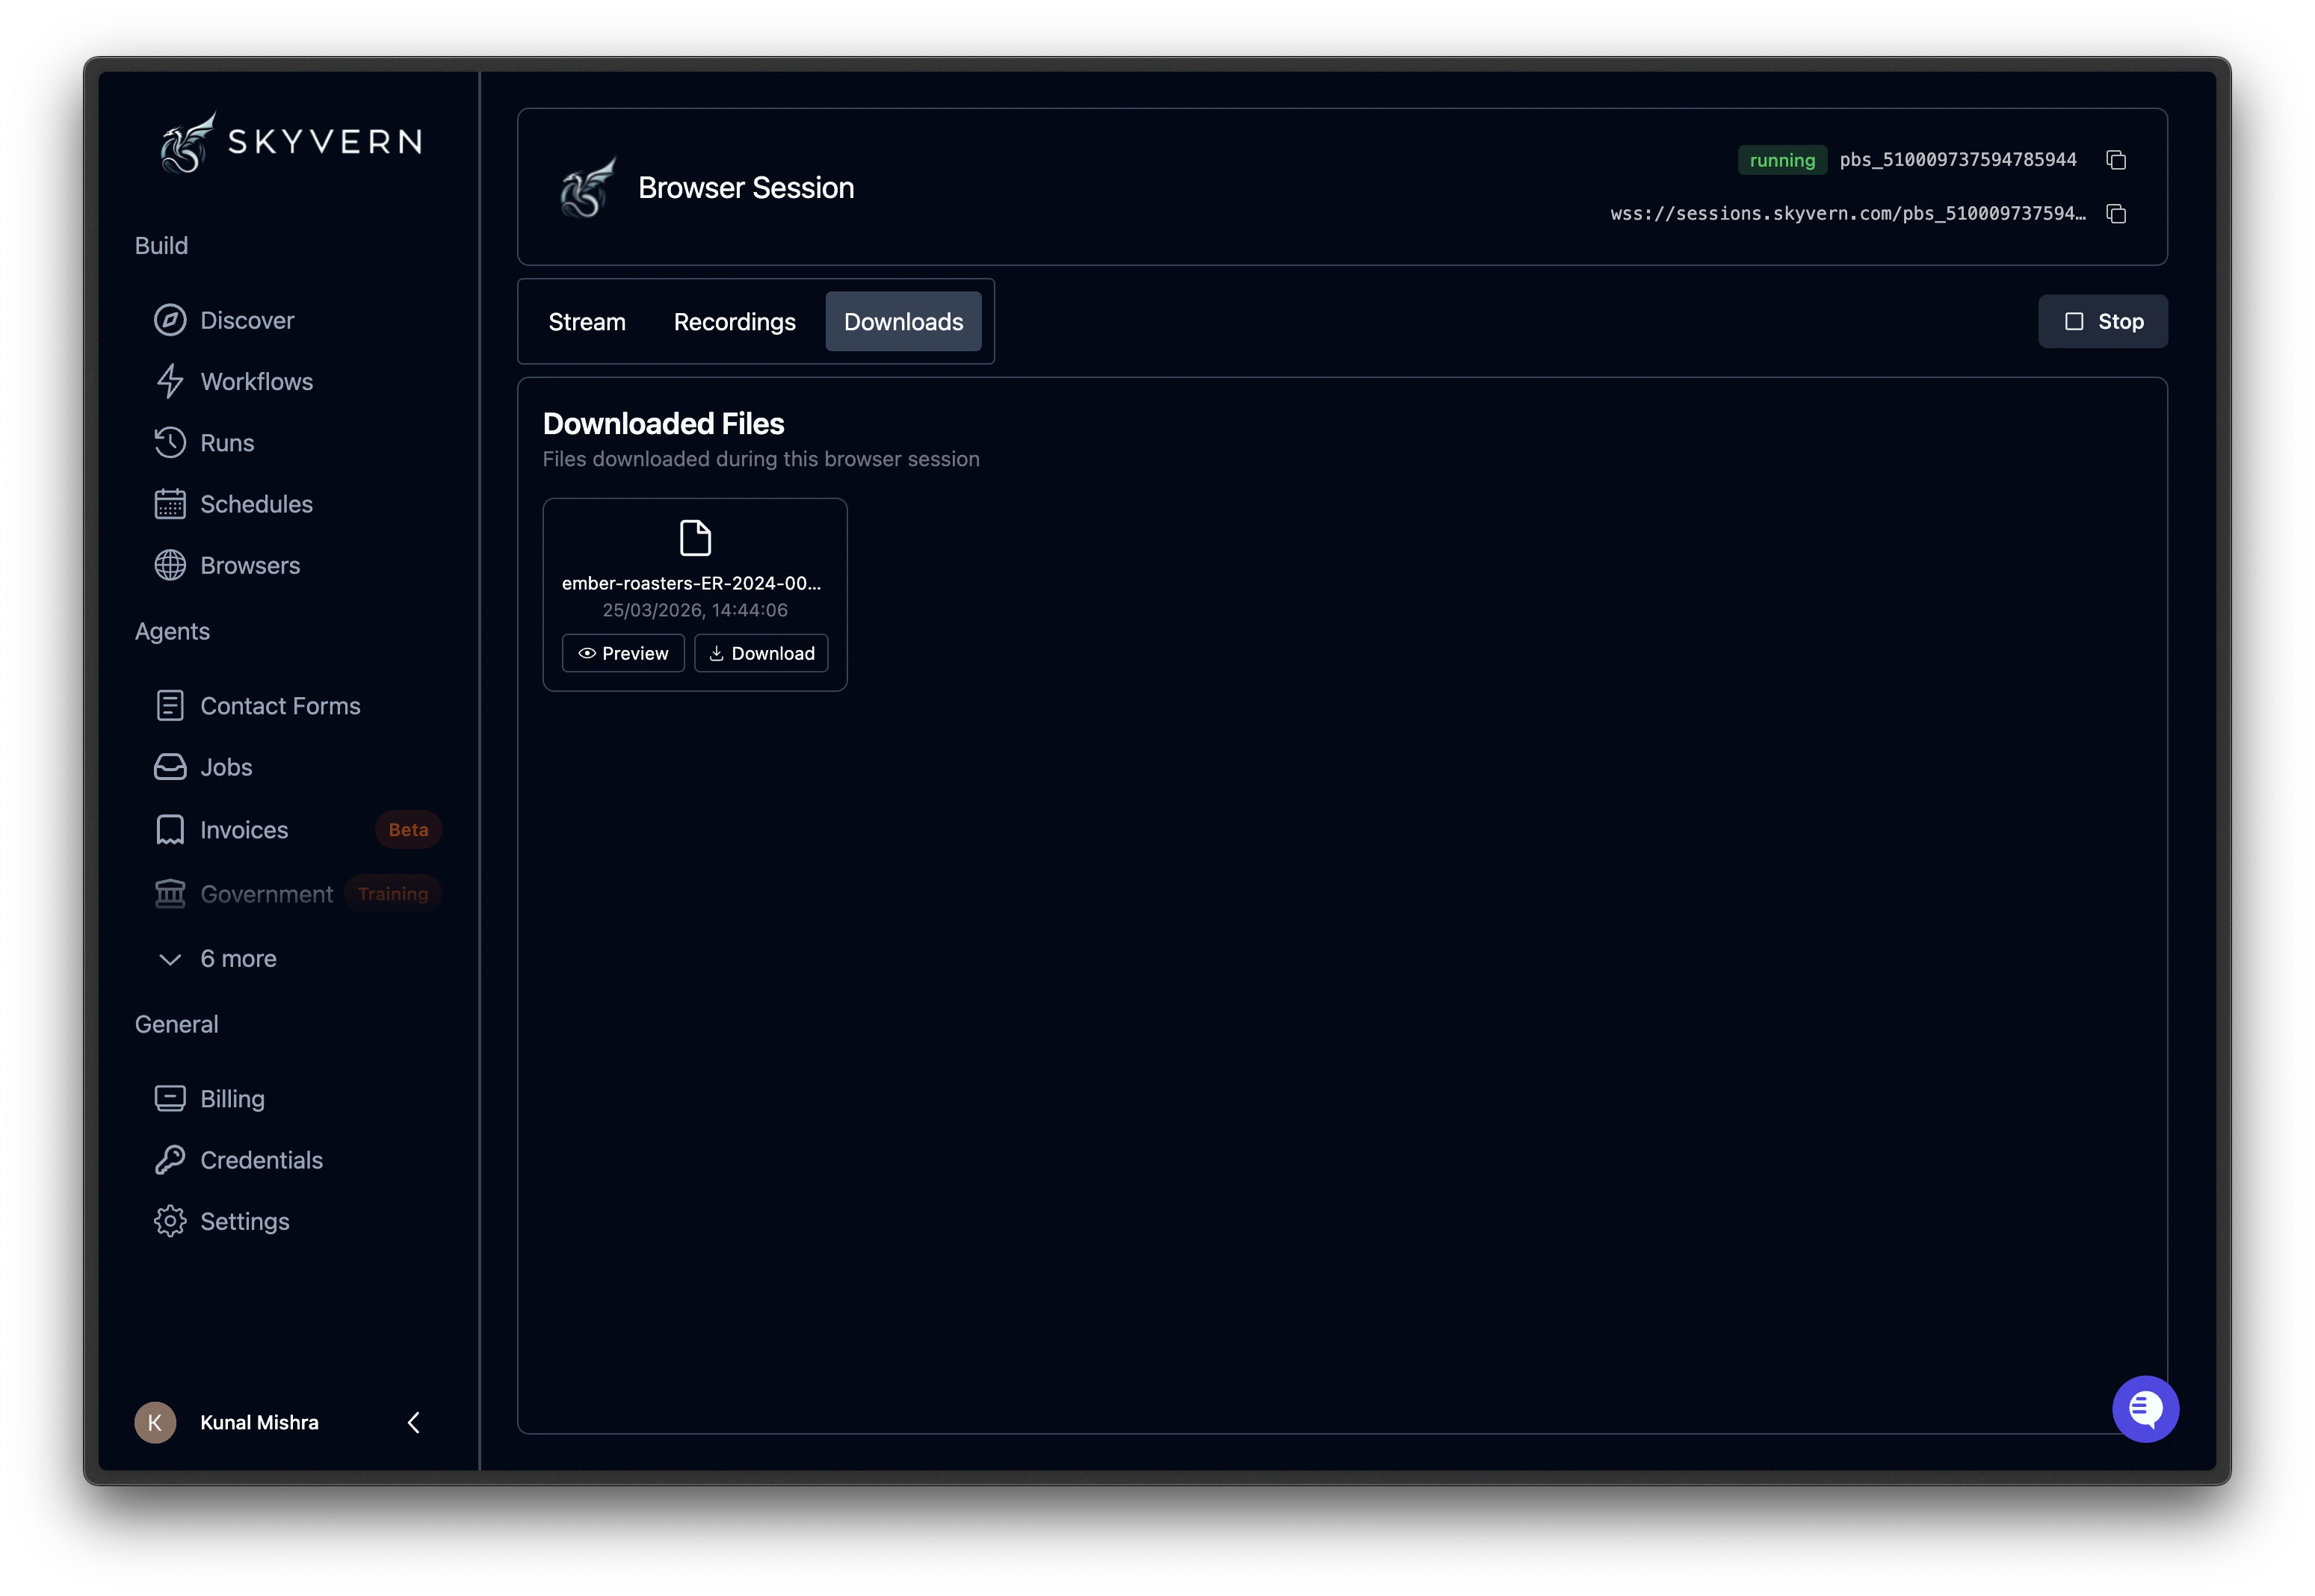Collapse the sidebar with chevron arrow
2315x1596 pixels.
414,1422
